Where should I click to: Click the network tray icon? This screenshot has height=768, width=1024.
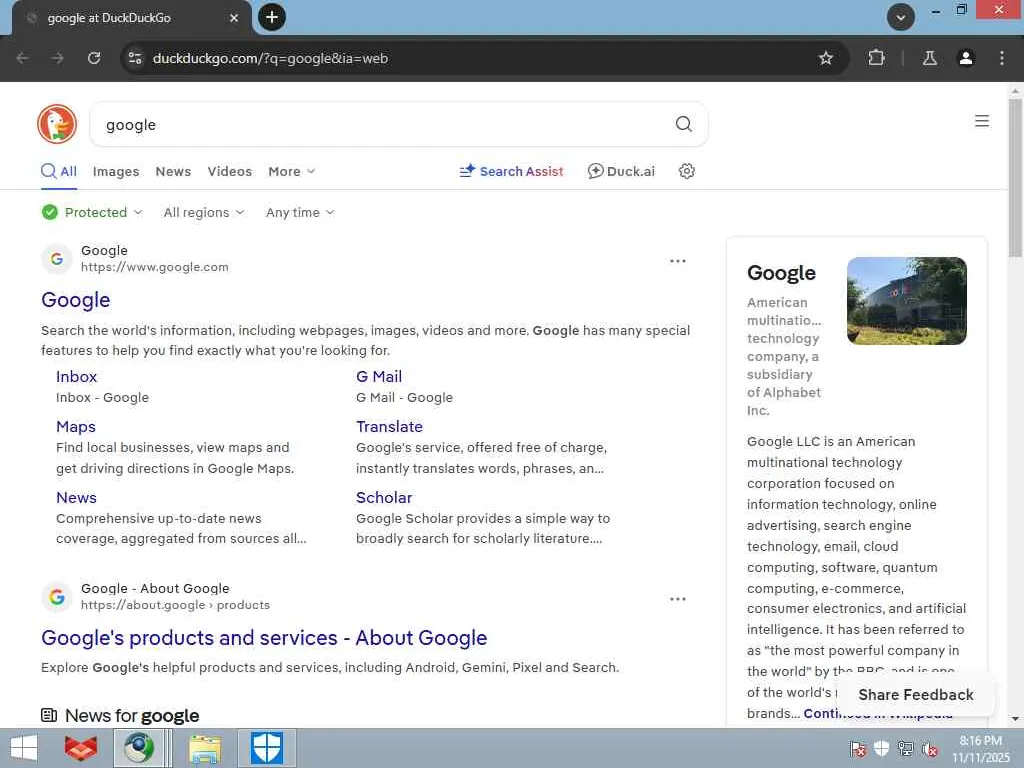906,748
